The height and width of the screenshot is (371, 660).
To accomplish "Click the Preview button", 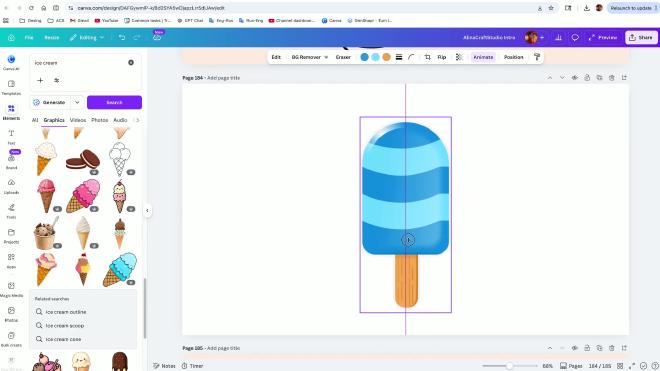I will coord(603,37).
